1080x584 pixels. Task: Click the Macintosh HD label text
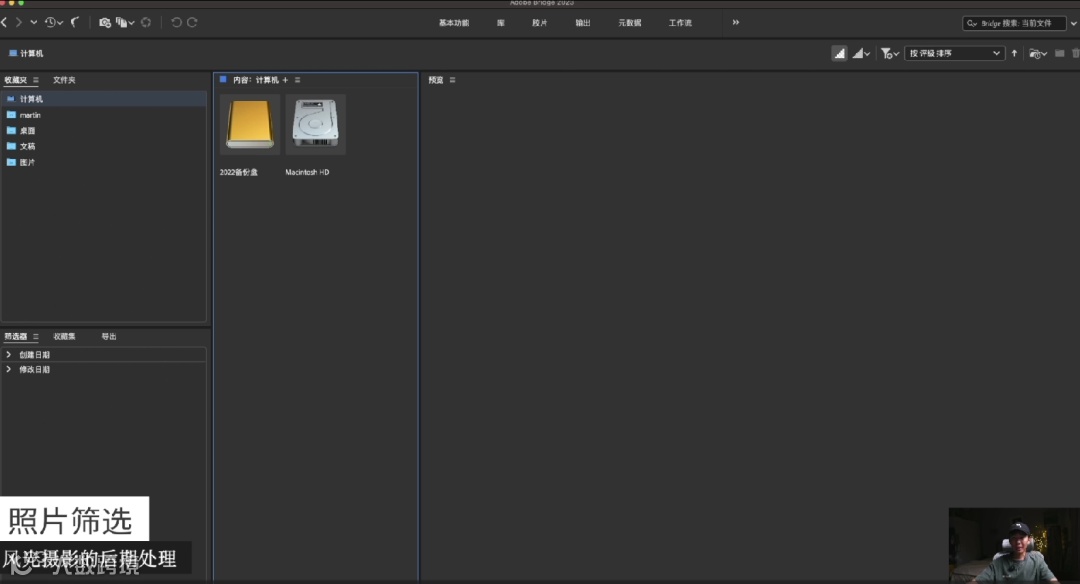pyautogui.click(x=307, y=172)
